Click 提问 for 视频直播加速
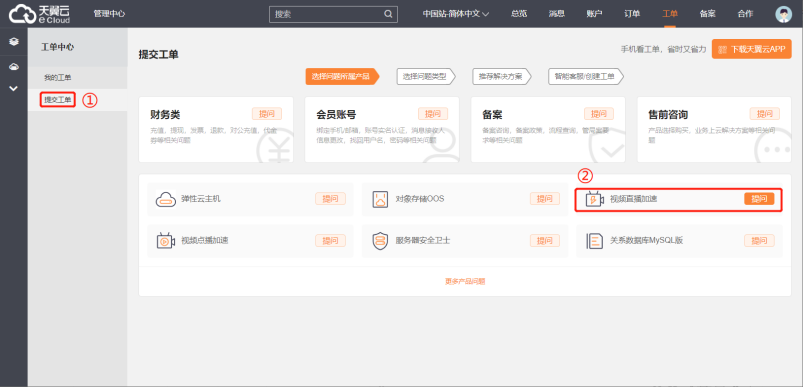 759,199
